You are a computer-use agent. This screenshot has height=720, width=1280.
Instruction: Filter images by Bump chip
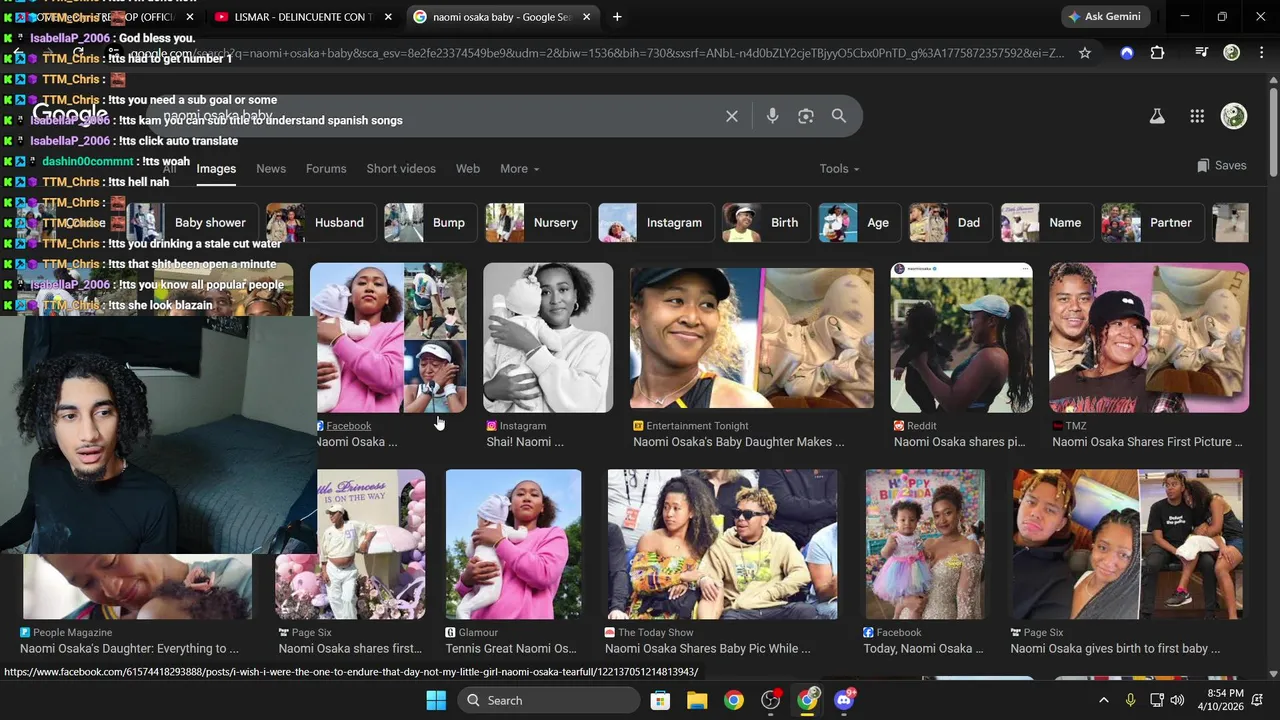point(430,223)
